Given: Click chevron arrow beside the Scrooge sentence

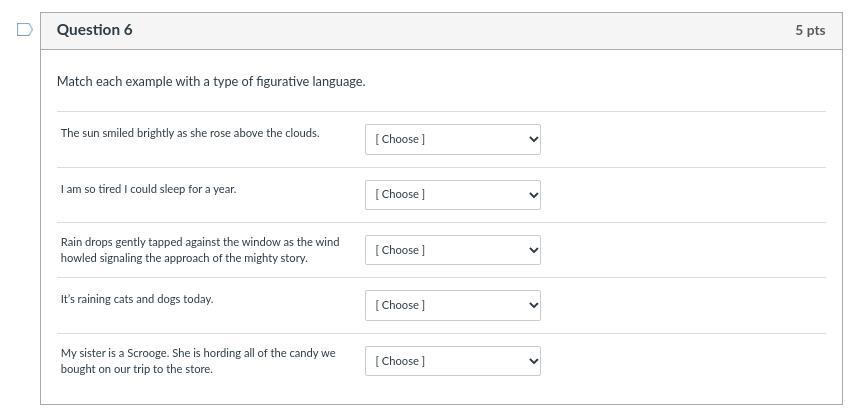Looking at the screenshot, I should 533,362.
